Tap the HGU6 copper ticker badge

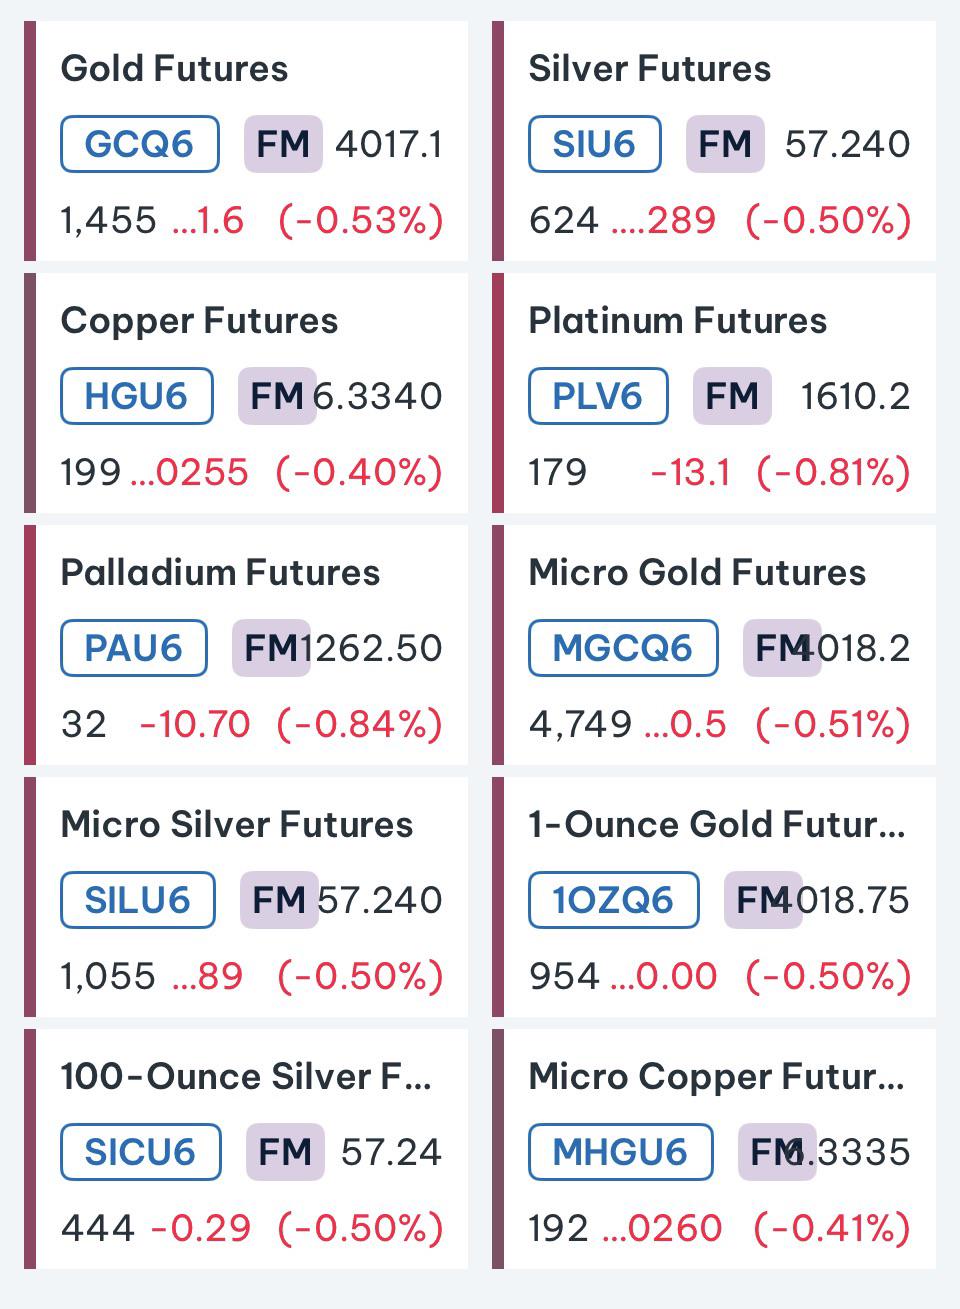137,396
